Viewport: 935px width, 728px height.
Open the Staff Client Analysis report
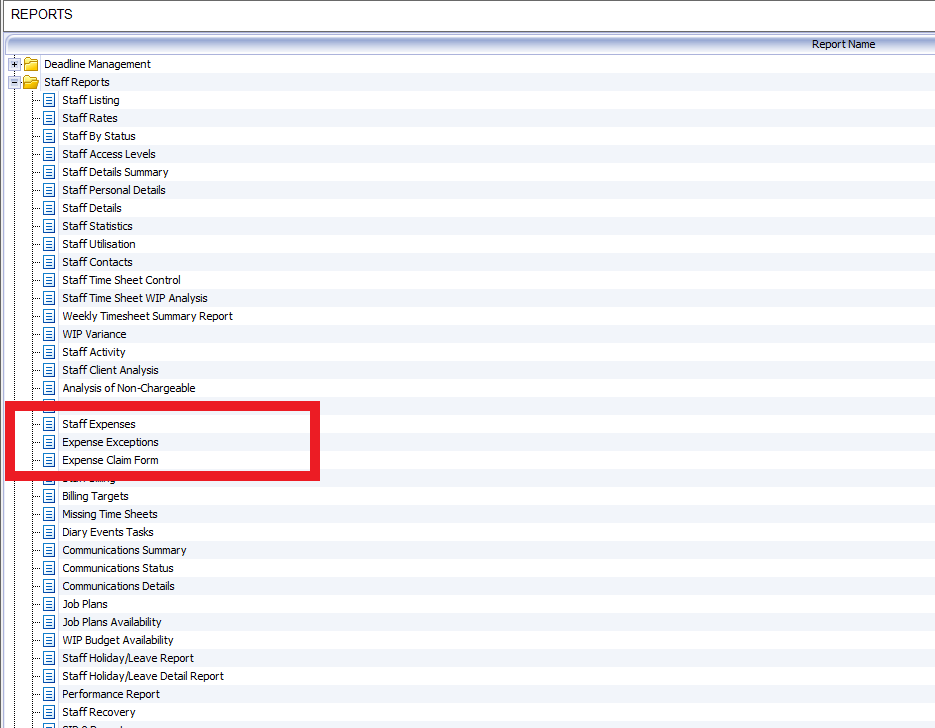tap(110, 370)
